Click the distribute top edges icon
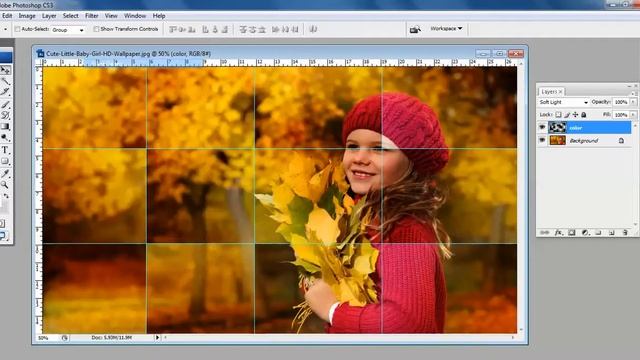640x360 pixels. point(243,29)
